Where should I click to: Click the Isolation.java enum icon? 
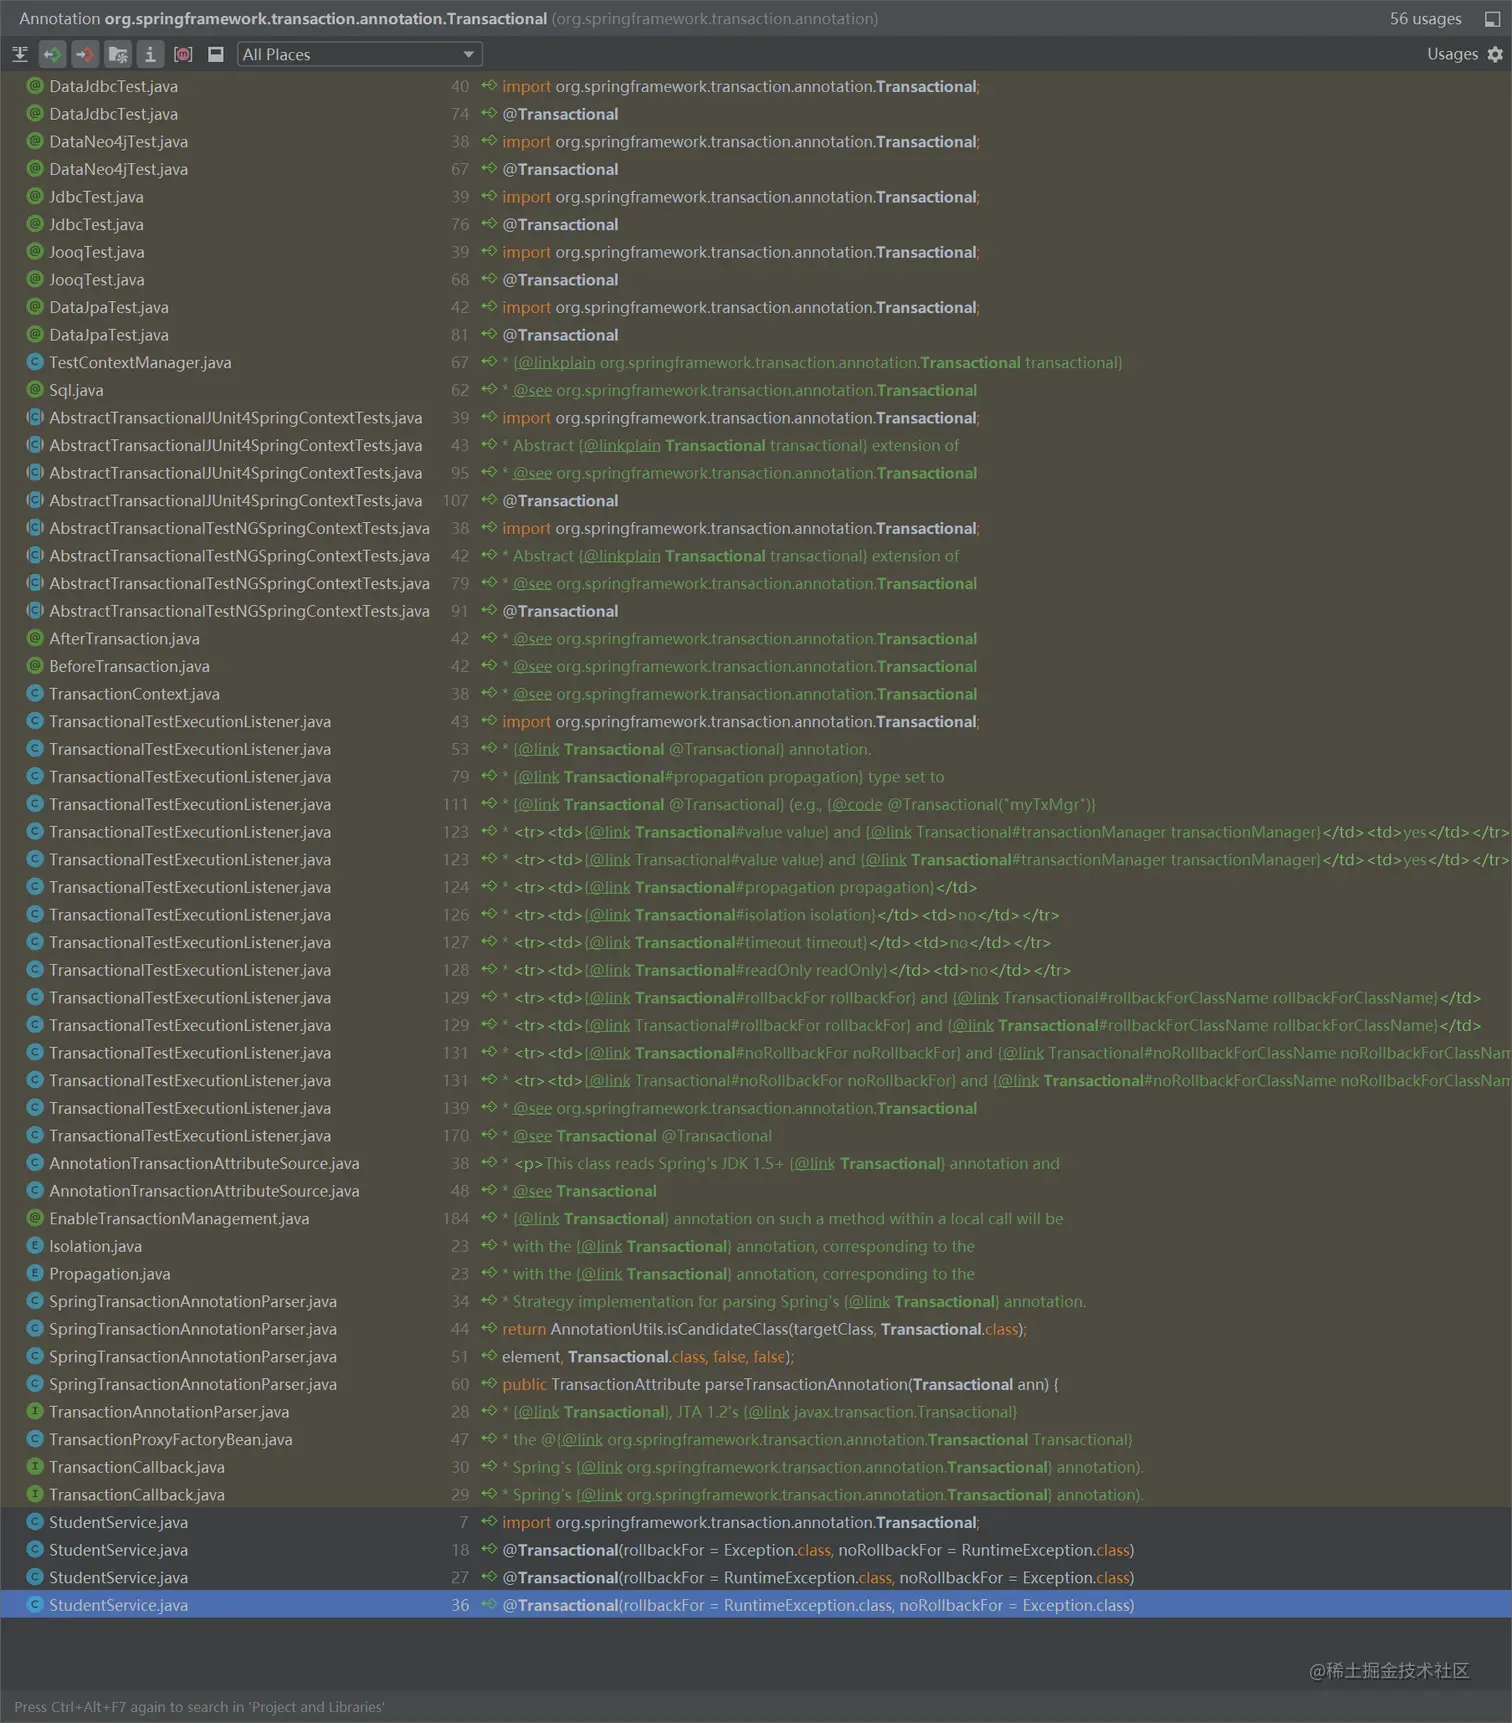pyautogui.click(x=35, y=1246)
